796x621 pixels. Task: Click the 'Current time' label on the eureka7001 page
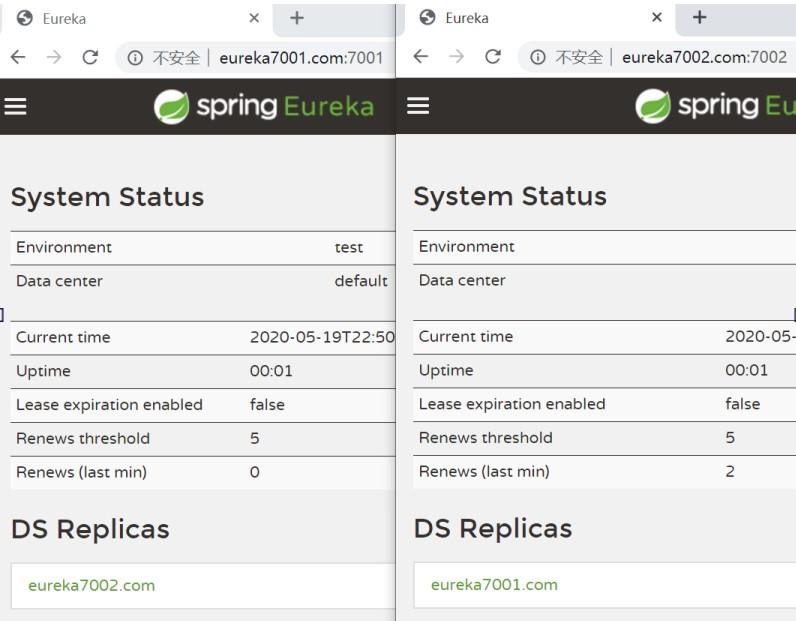click(63, 337)
